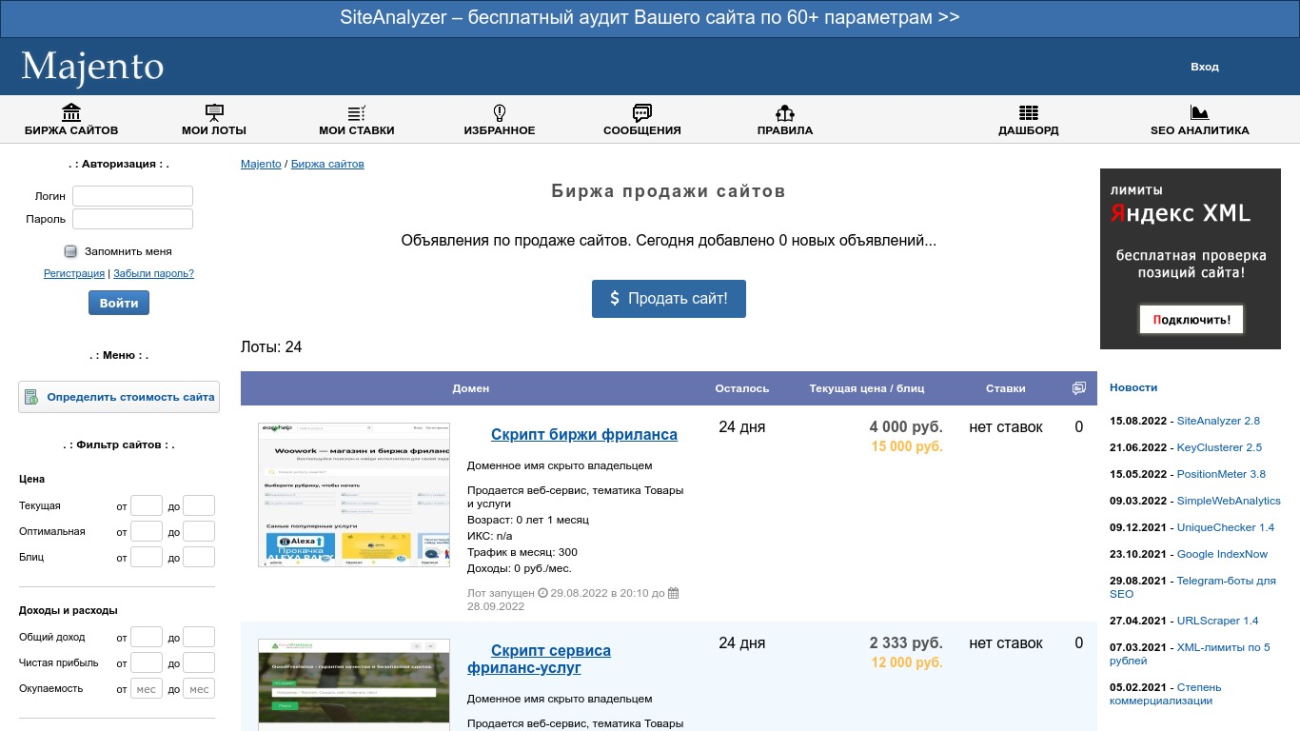Open Мои лоты presentation icon
This screenshot has width=1300, height=731.
coord(214,113)
